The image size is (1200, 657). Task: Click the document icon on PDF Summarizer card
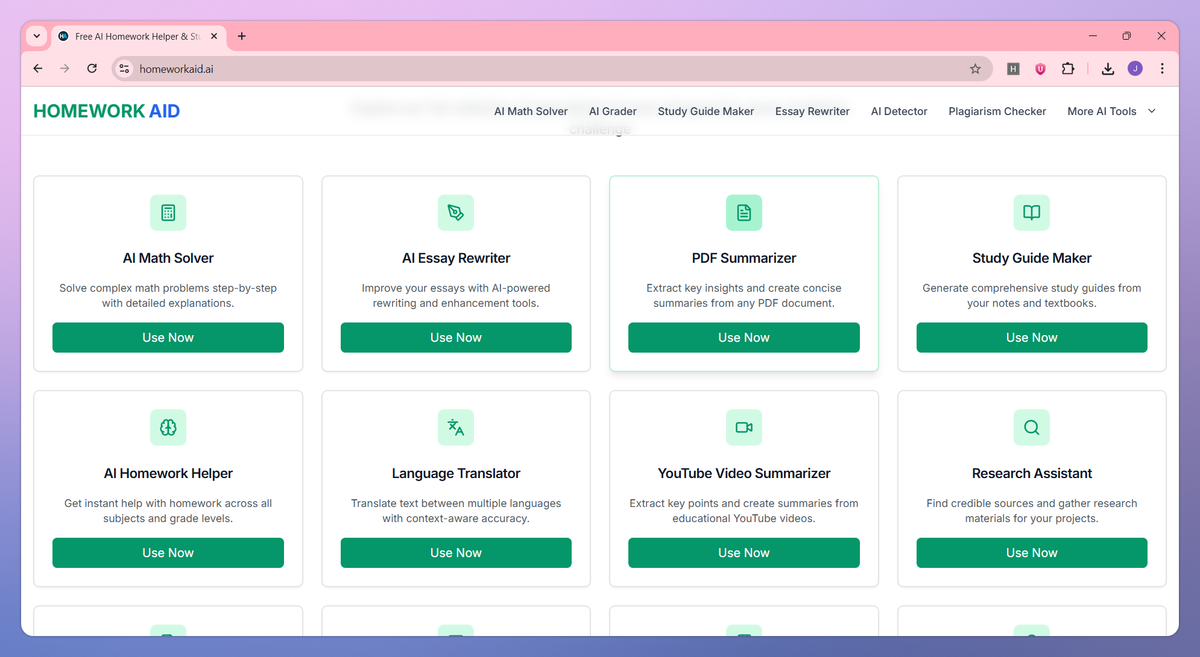[744, 212]
